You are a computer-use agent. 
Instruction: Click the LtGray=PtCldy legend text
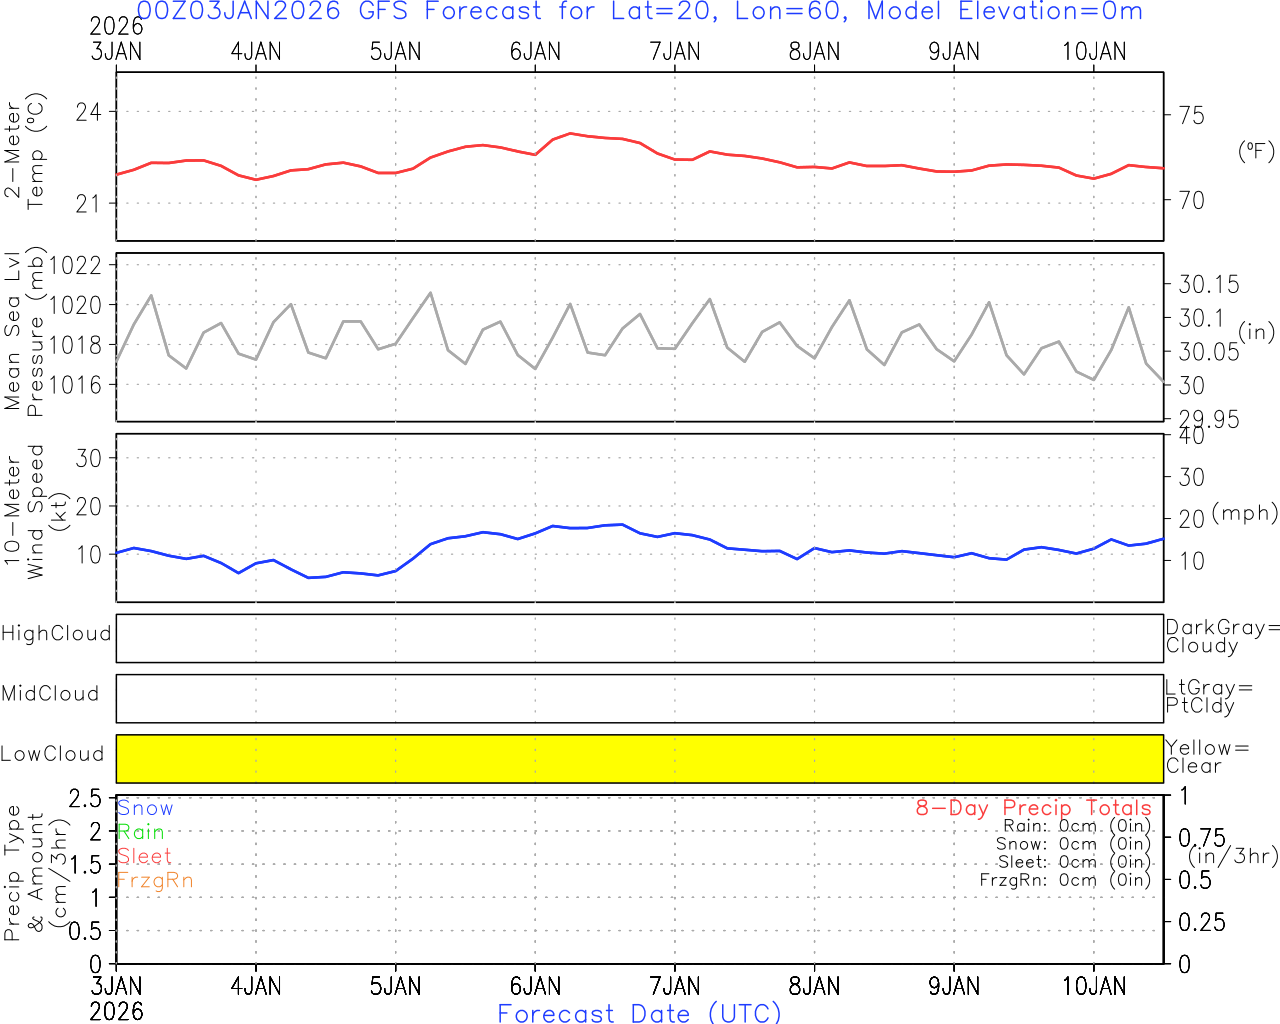[x=1208, y=696]
